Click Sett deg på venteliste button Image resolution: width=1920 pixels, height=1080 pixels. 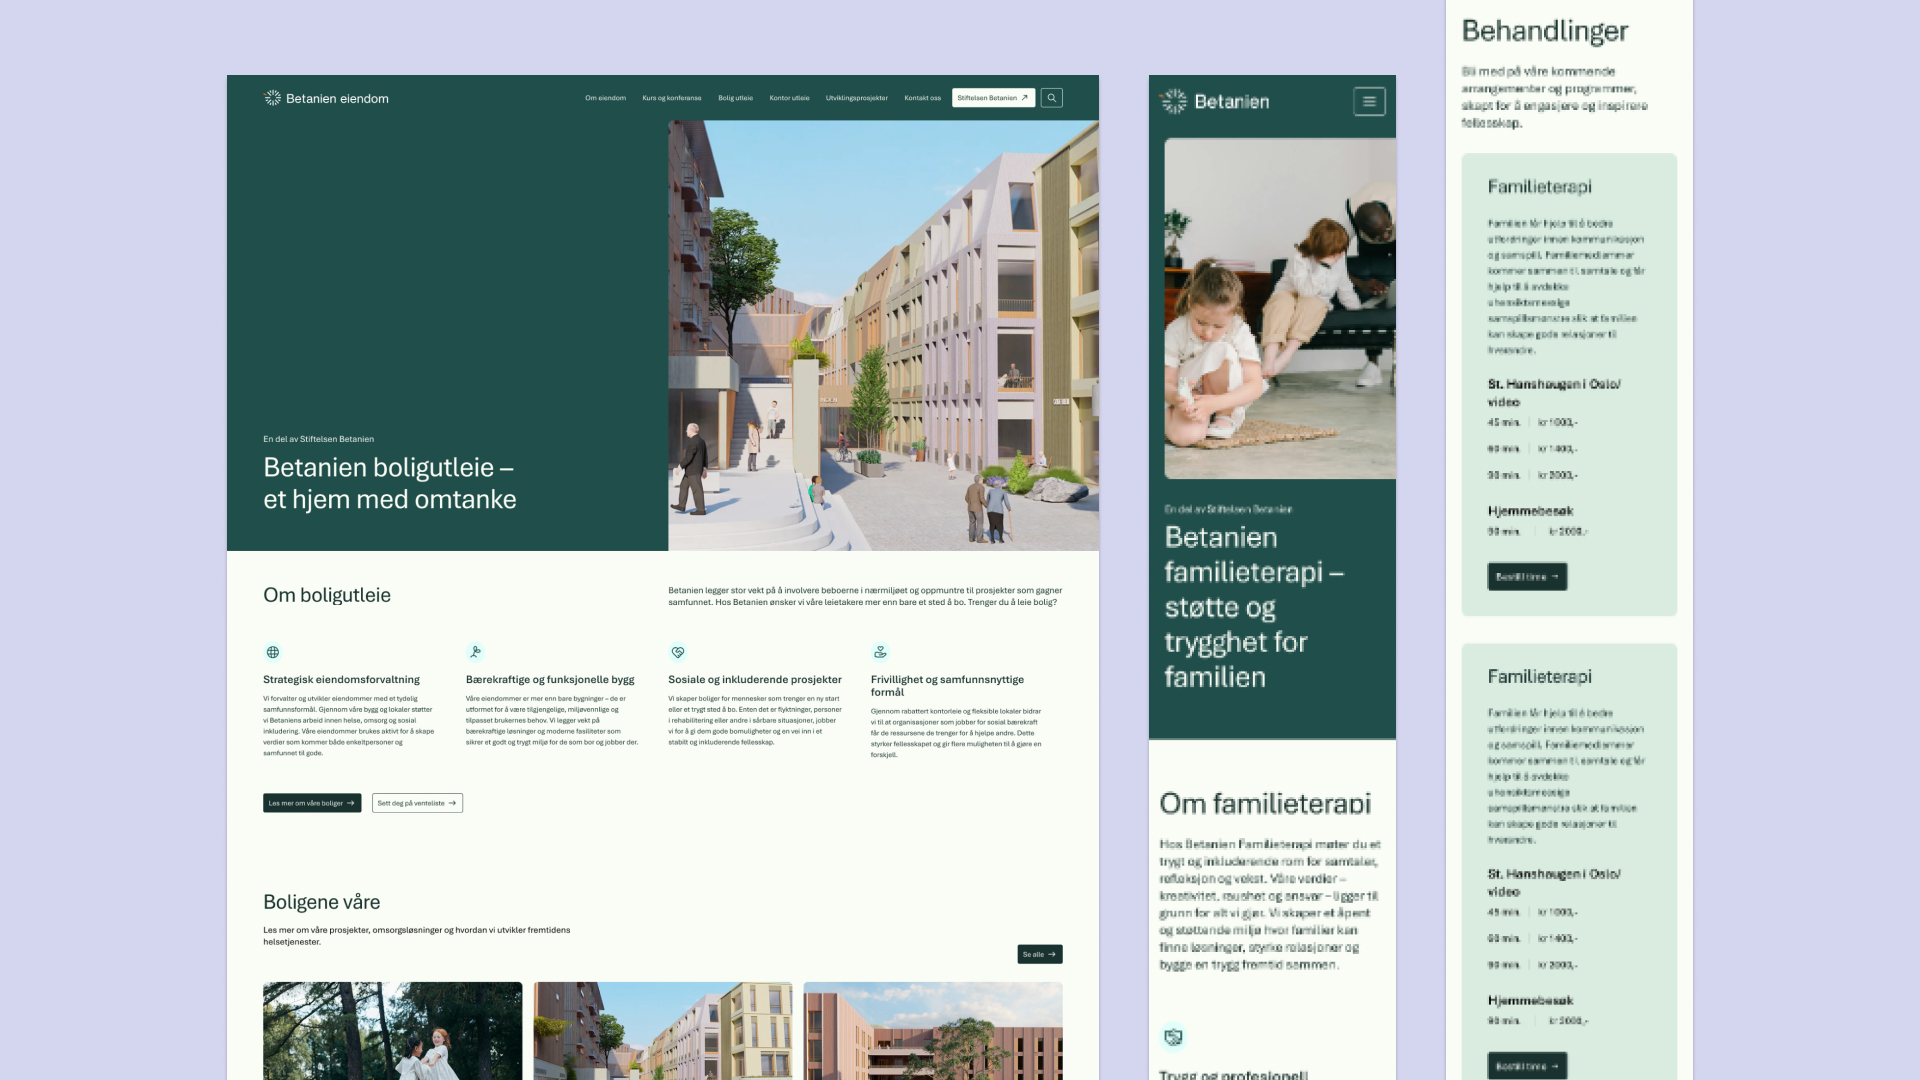point(417,803)
